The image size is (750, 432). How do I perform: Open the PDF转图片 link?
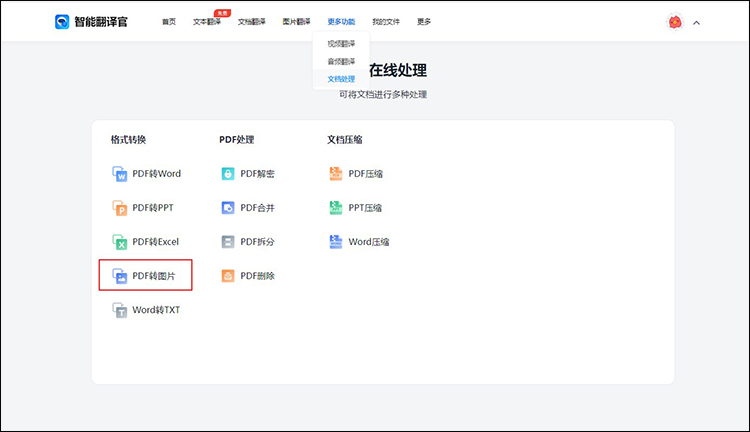click(154, 276)
